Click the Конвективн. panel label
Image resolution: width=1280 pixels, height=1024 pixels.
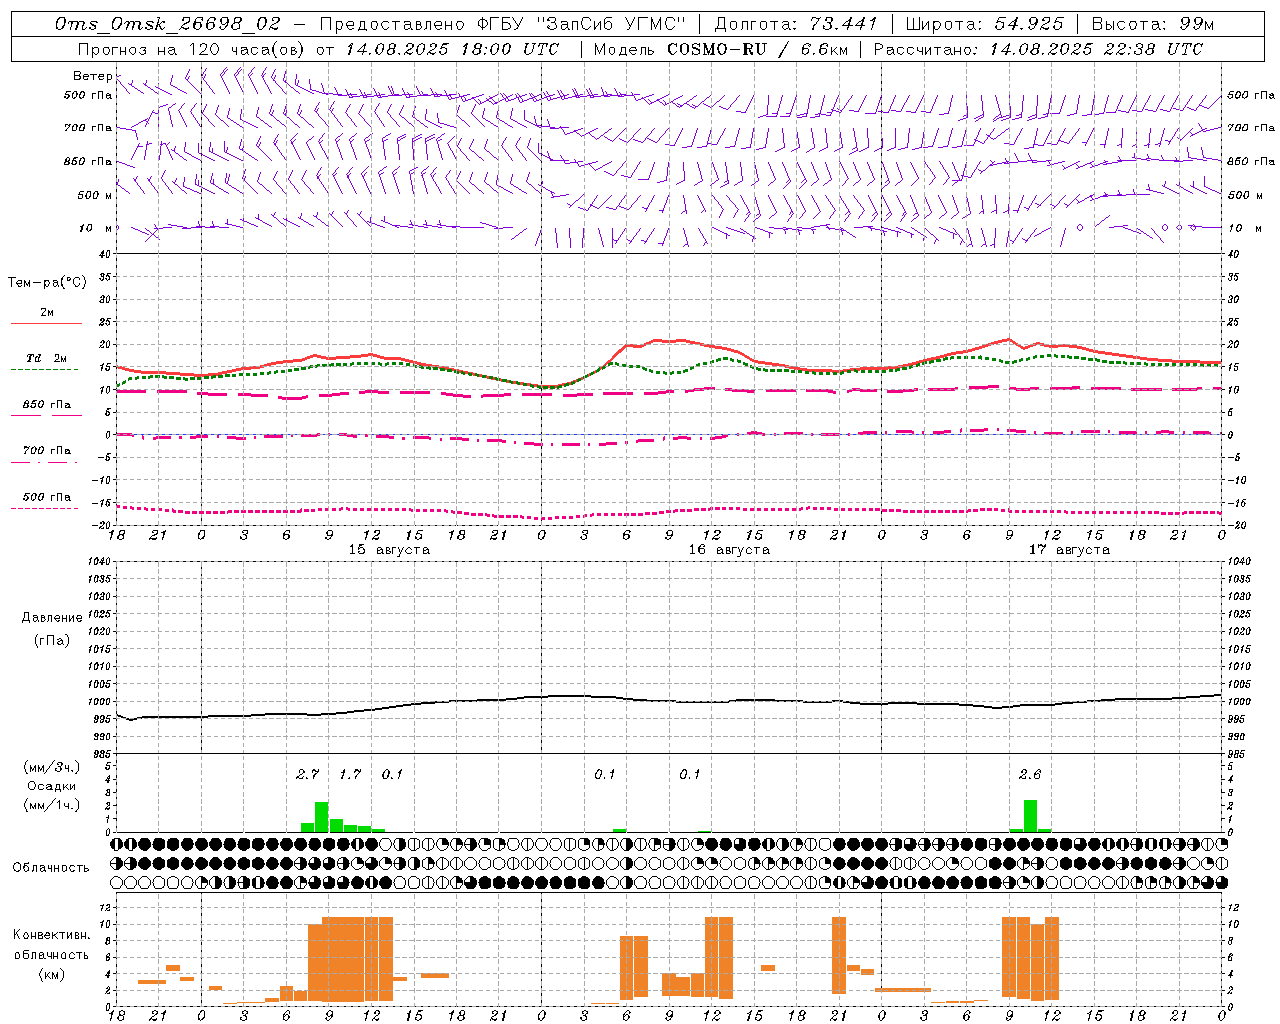coord(52,935)
